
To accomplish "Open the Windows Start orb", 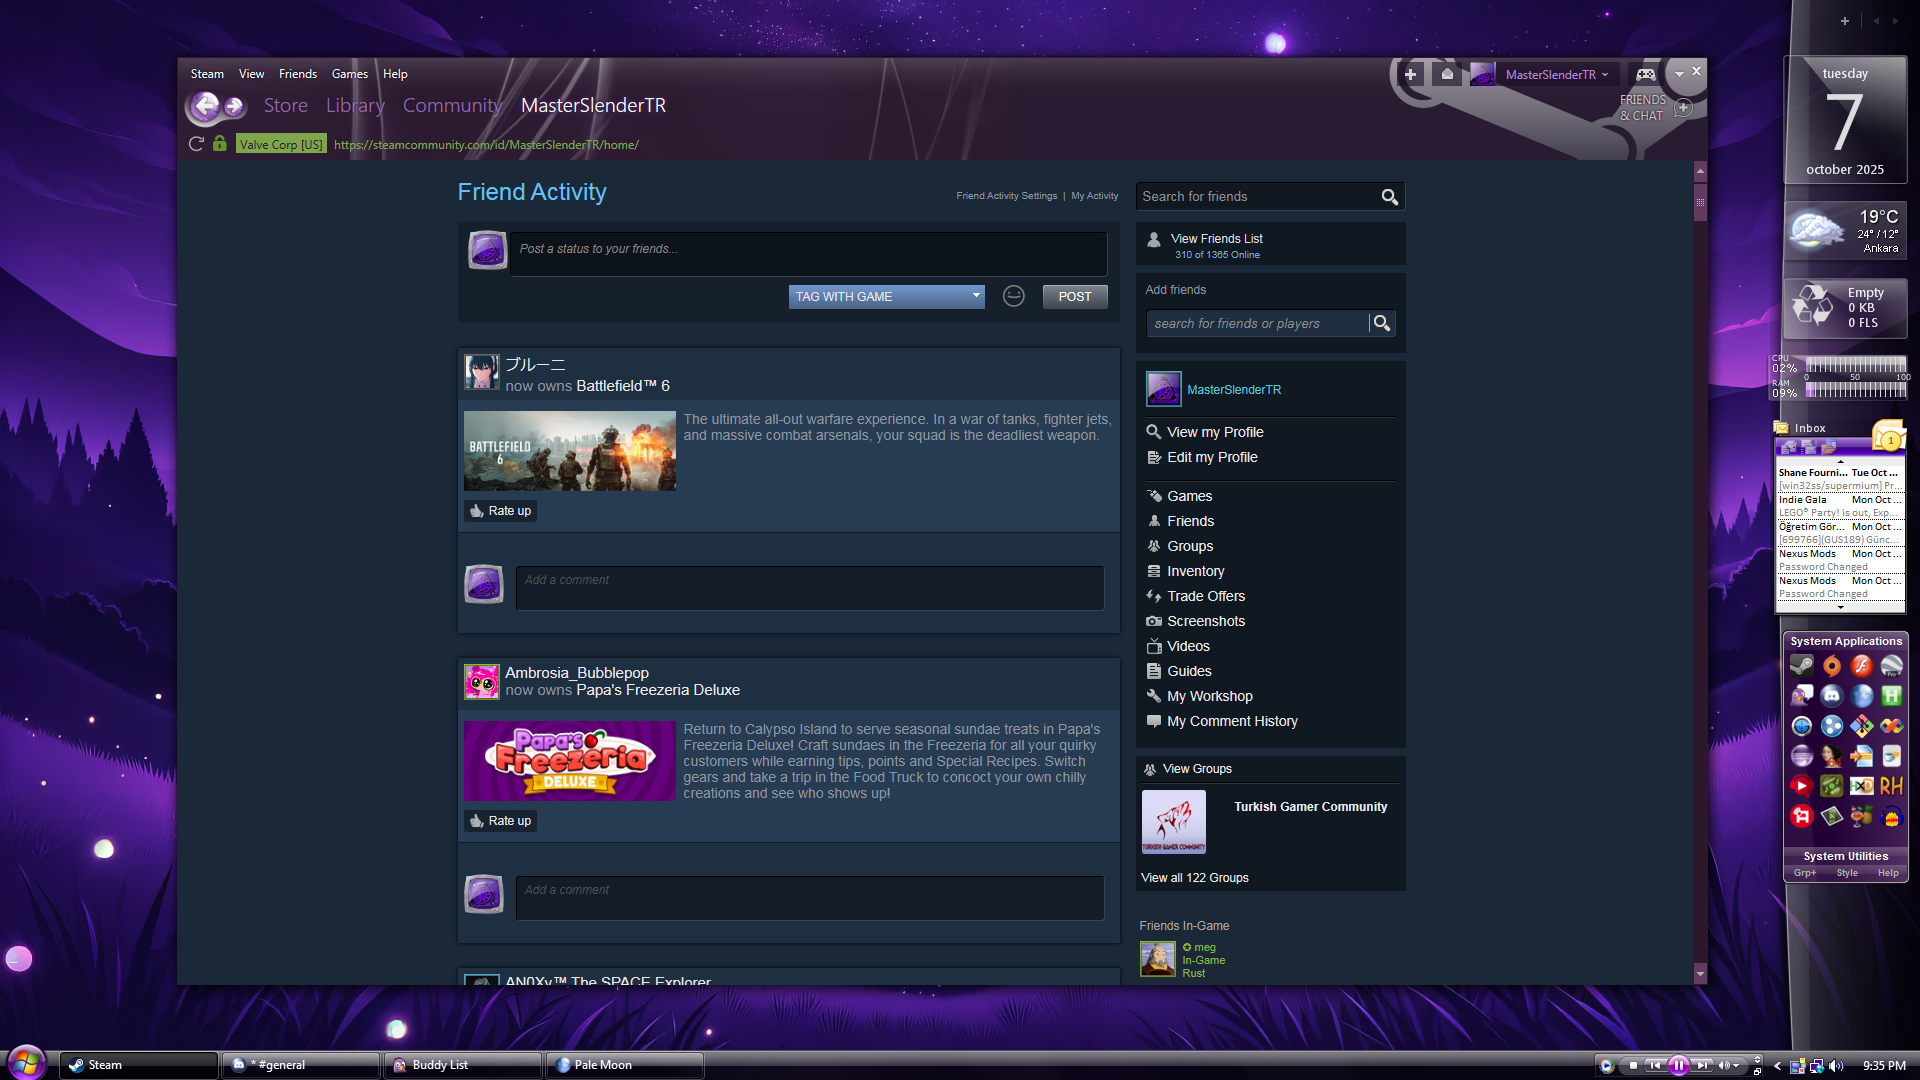I will (26, 1062).
